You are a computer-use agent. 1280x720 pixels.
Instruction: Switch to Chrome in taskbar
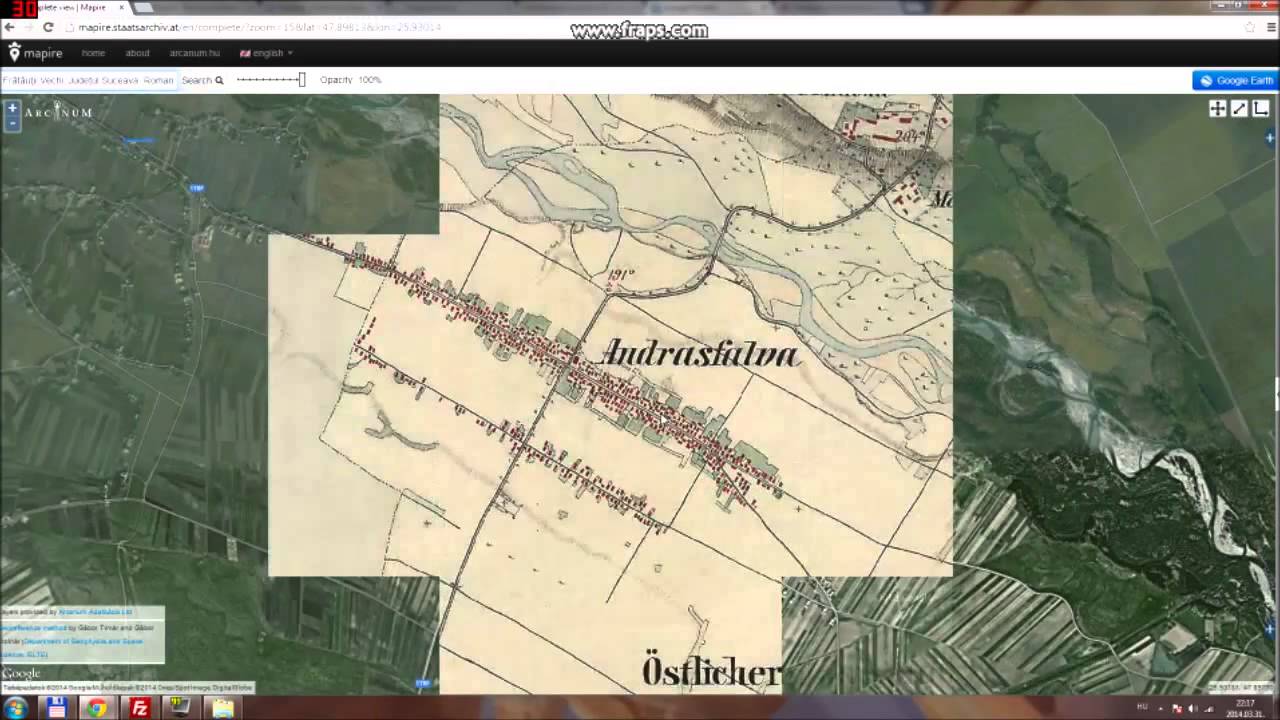96,708
